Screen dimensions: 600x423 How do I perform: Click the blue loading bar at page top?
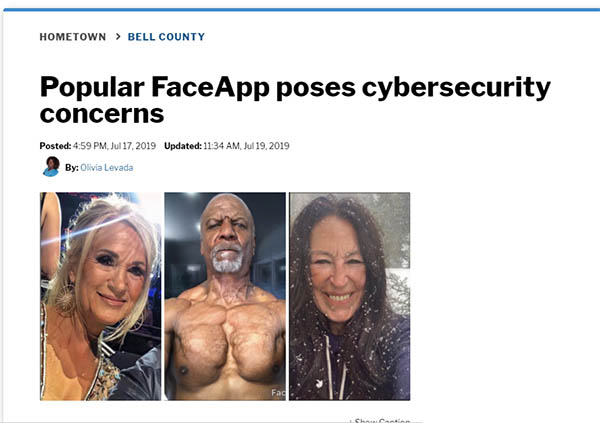(x=302, y=10)
